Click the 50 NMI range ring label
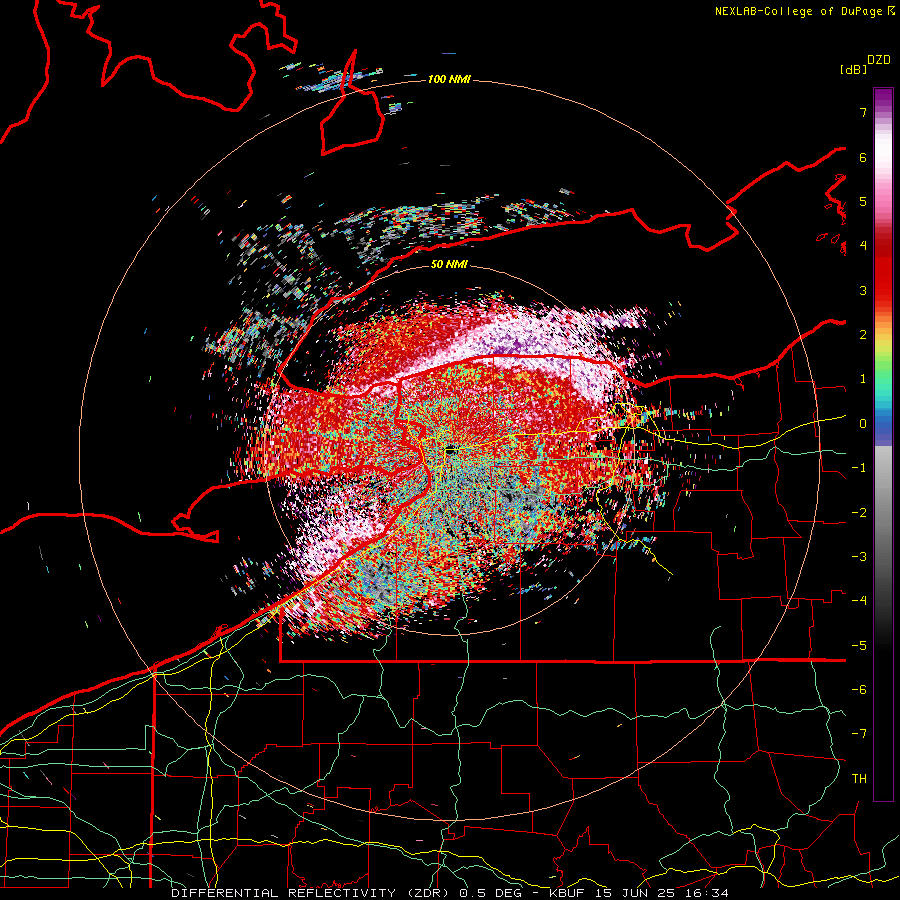 coord(449,264)
